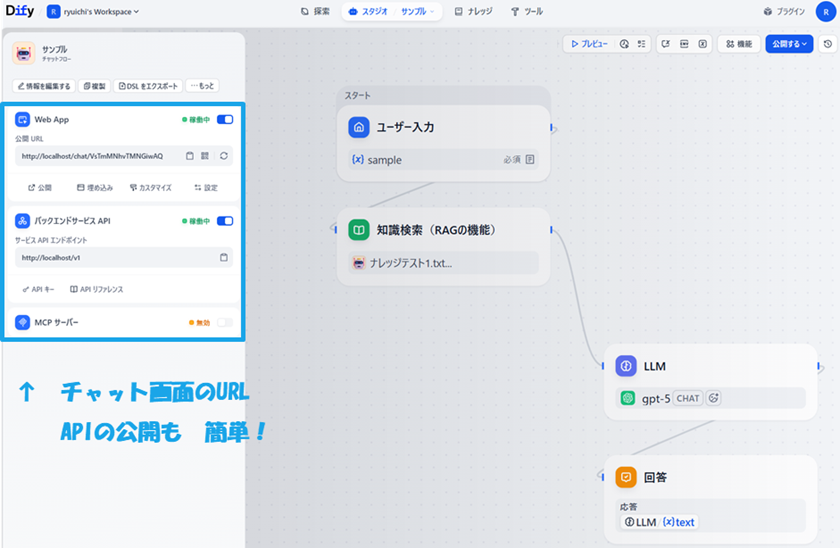Viewport: 840px width, 548px height.
Task: Click 埋め込み (embed) option
Action: pos(95,187)
